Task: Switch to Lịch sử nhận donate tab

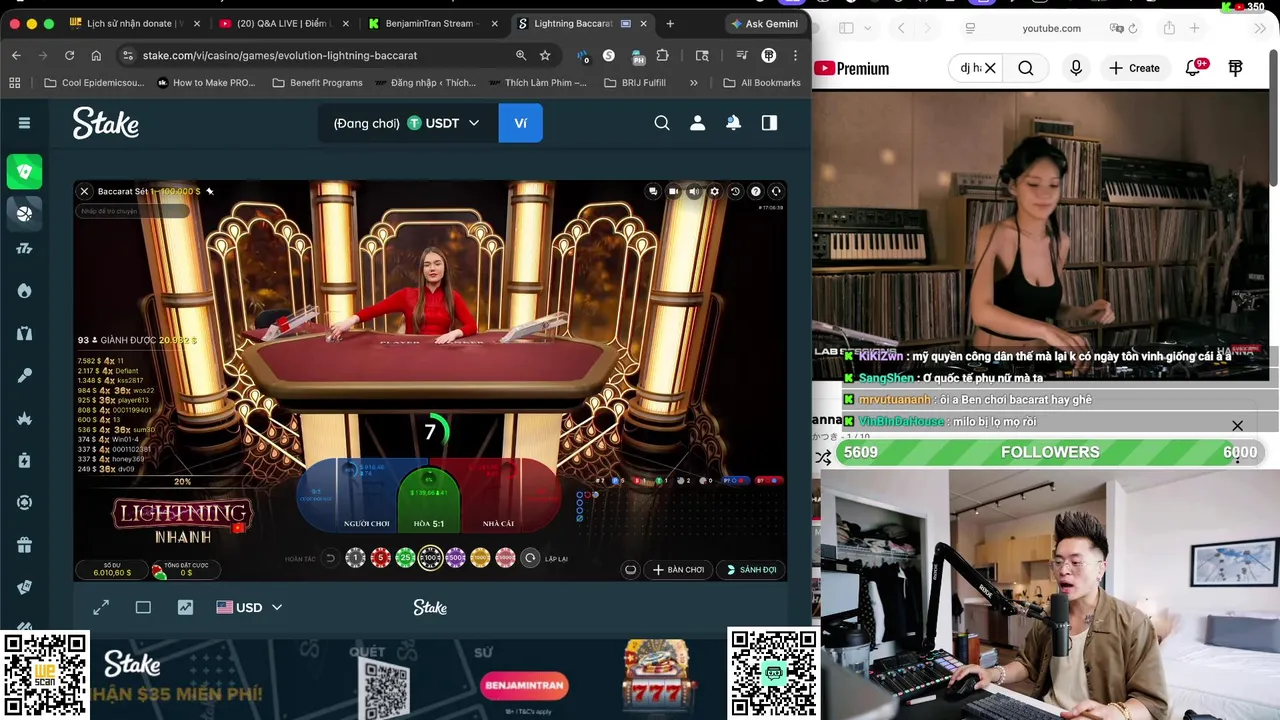Action: 135,23
